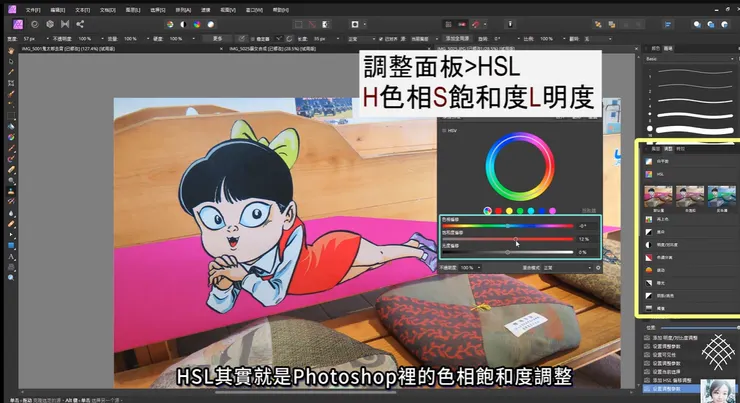Apply Auto Colors from the toolbar

197,24
